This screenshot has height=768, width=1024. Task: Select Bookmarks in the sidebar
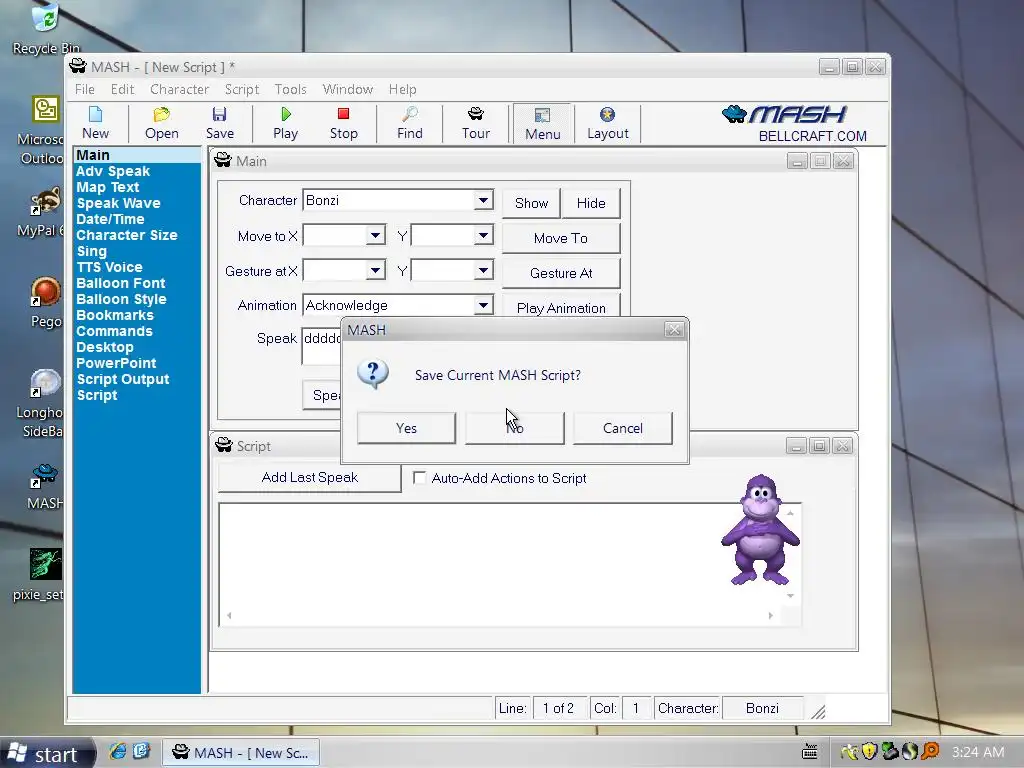(x=115, y=315)
